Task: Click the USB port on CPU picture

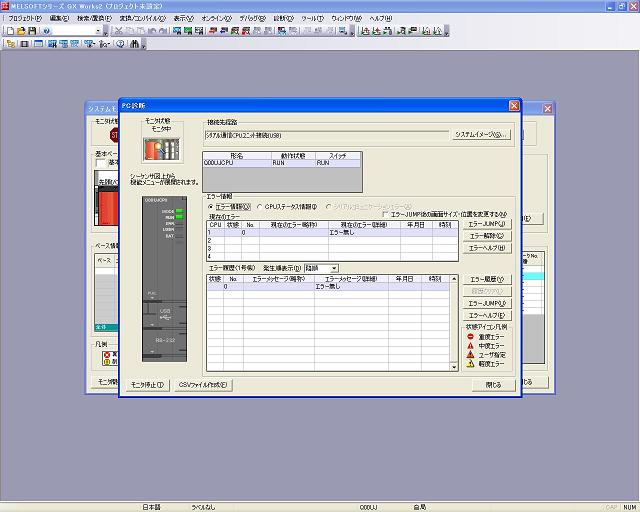Action: pyautogui.click(x=165, y=314)
